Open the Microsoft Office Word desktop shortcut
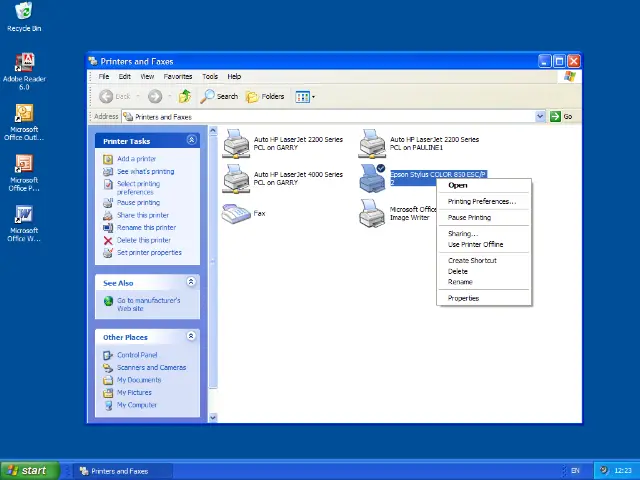Viewport: 640px width, 480px height. pos(24,223)
